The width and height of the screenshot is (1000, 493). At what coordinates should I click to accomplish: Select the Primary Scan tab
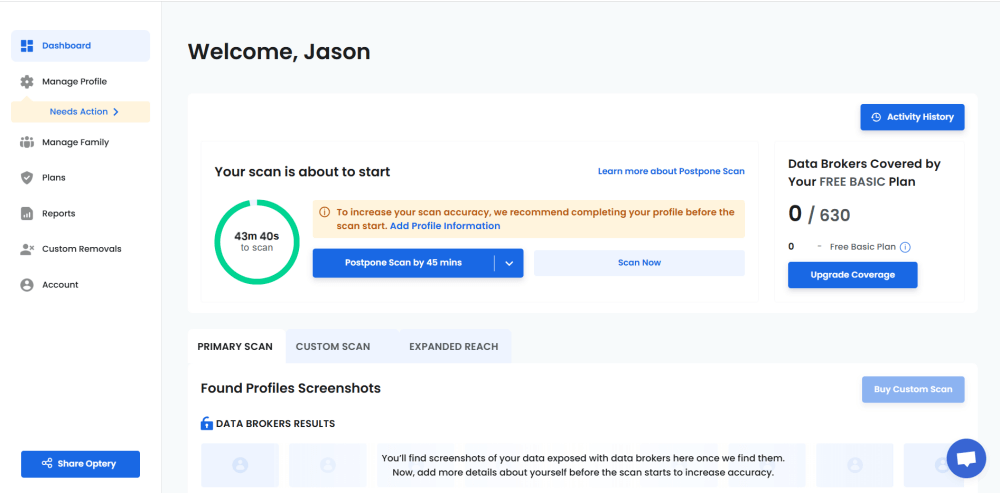[x=235, y=347]
